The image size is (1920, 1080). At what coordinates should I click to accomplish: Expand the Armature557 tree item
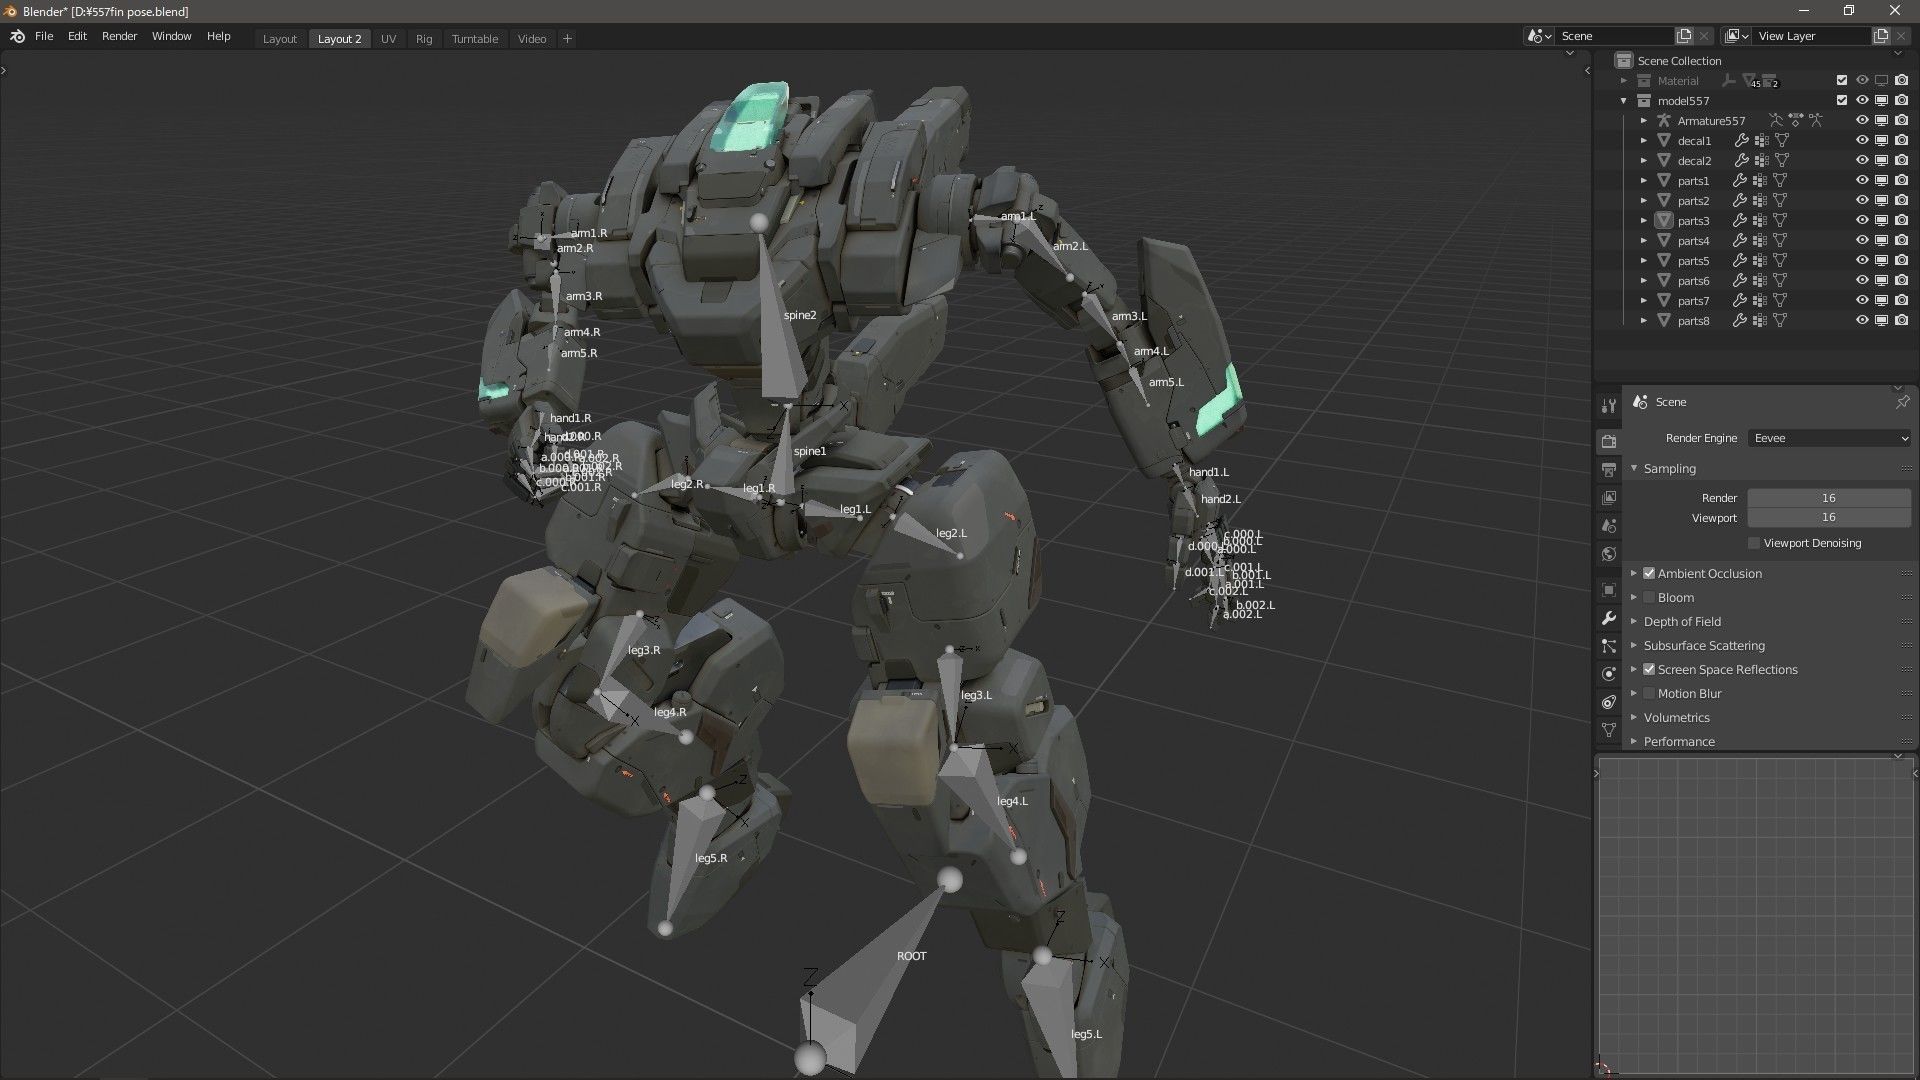(x=1644, y=121)
